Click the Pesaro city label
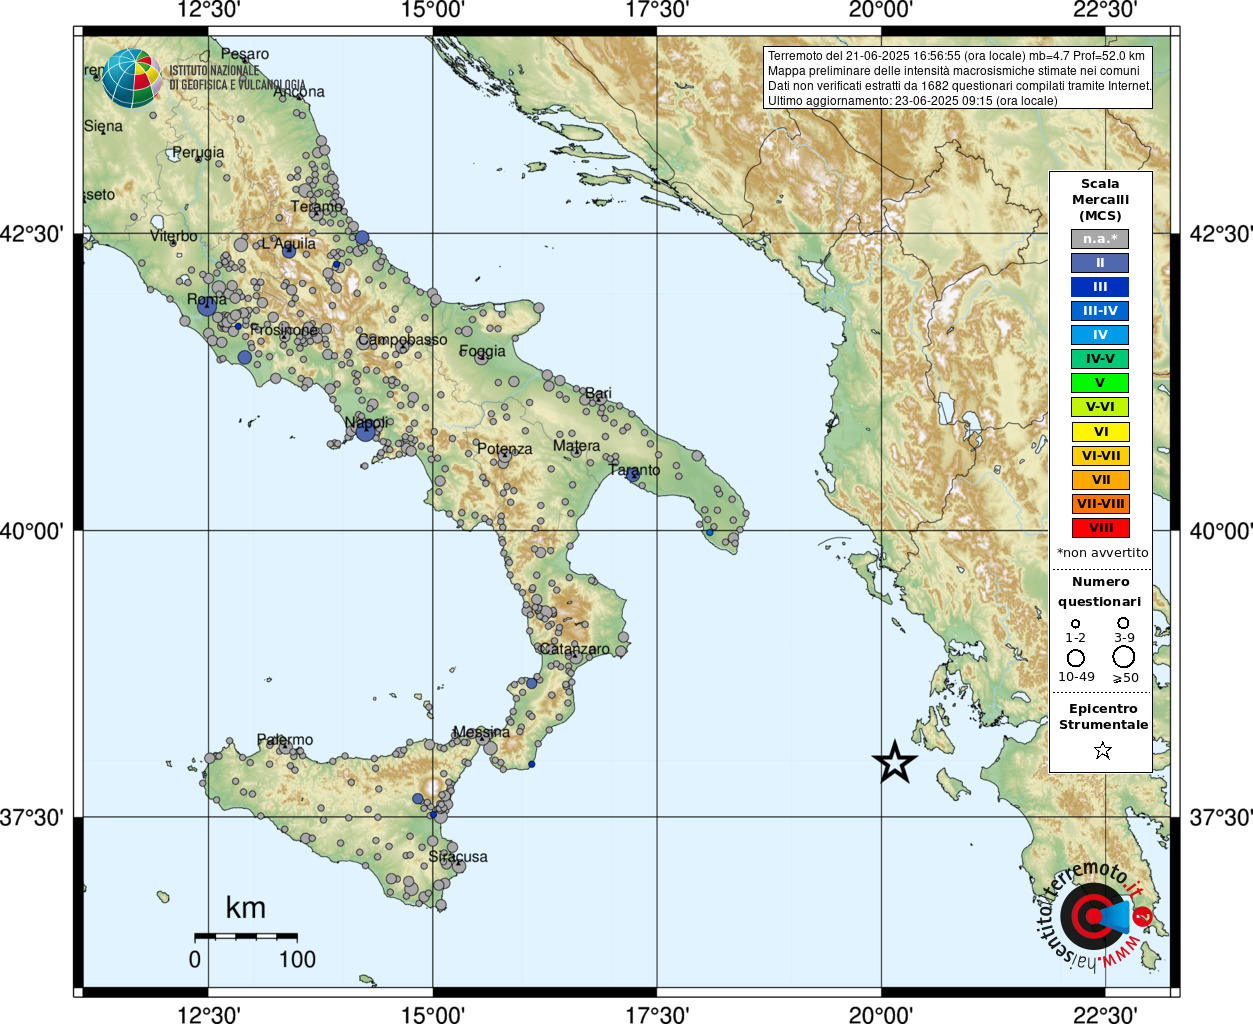The height and width of the screenshot is (1024, 1253). [x=245, y=54]
